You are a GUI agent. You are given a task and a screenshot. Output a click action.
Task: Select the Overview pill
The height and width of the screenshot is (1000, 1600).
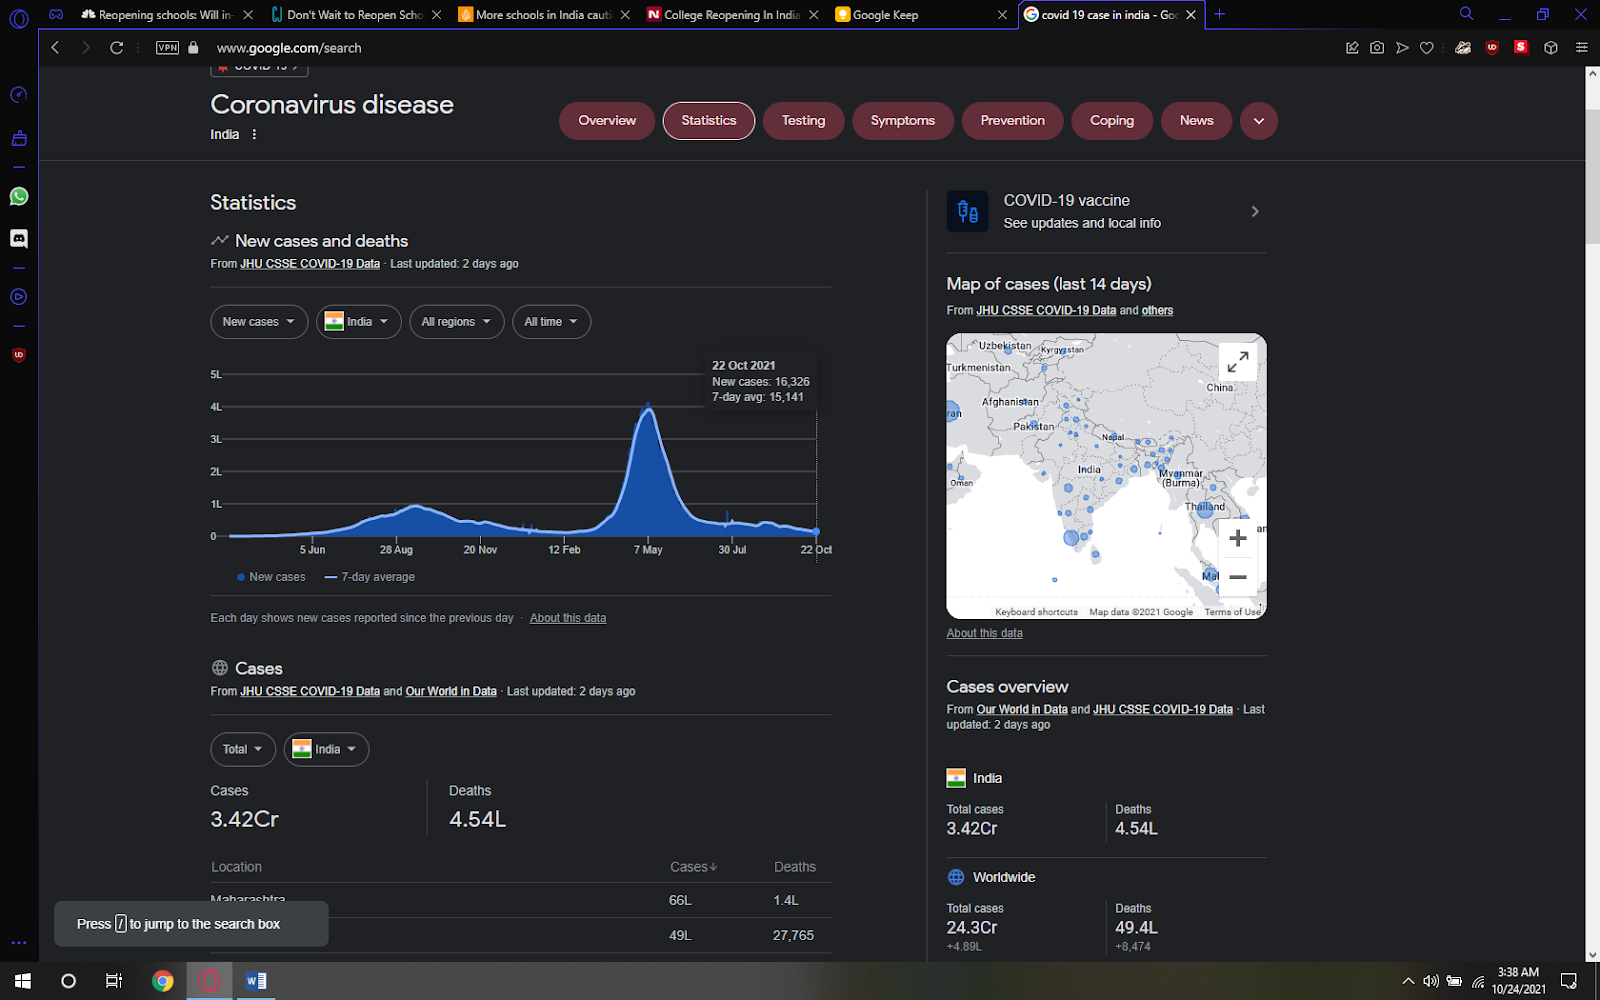607,121
